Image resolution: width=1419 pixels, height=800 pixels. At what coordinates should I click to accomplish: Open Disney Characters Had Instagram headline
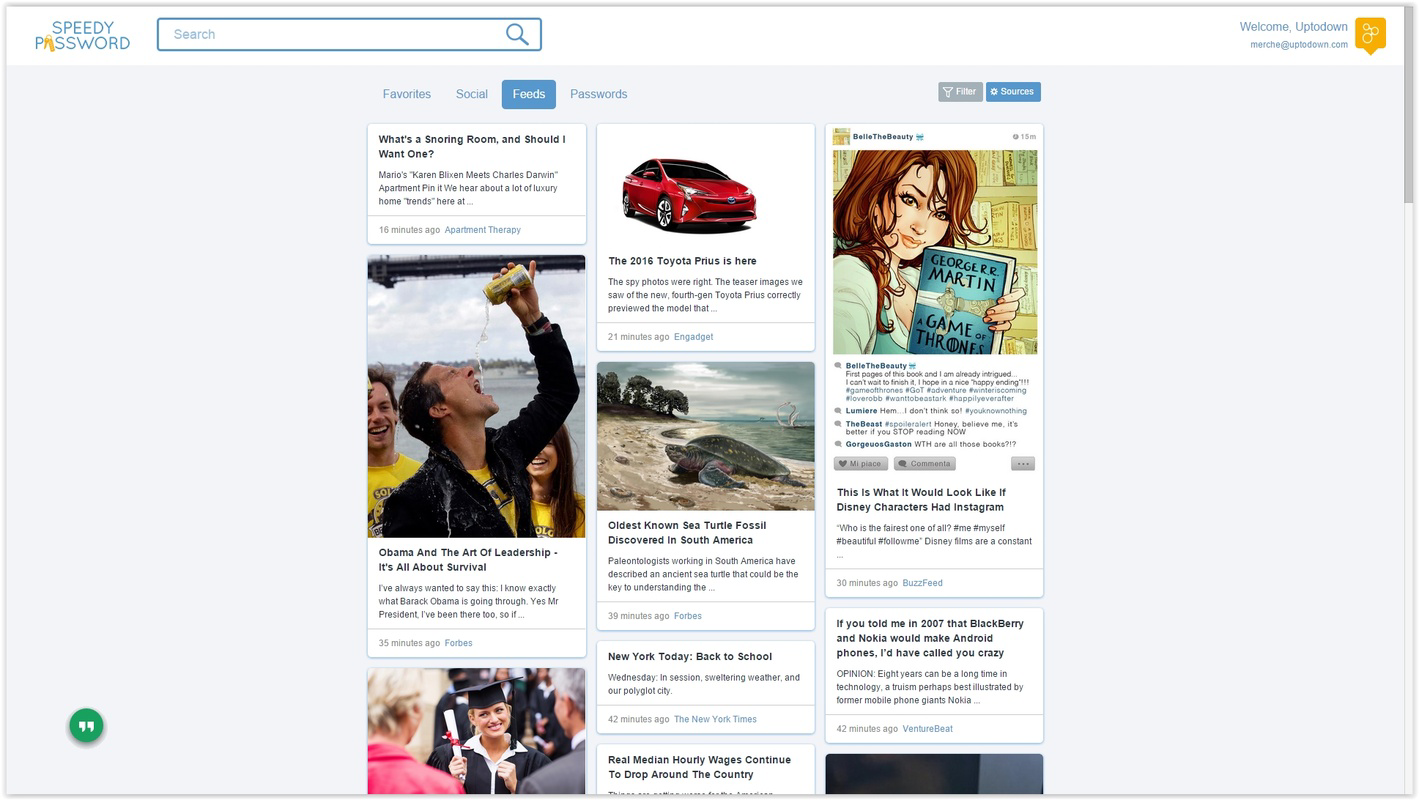point(921,500)
